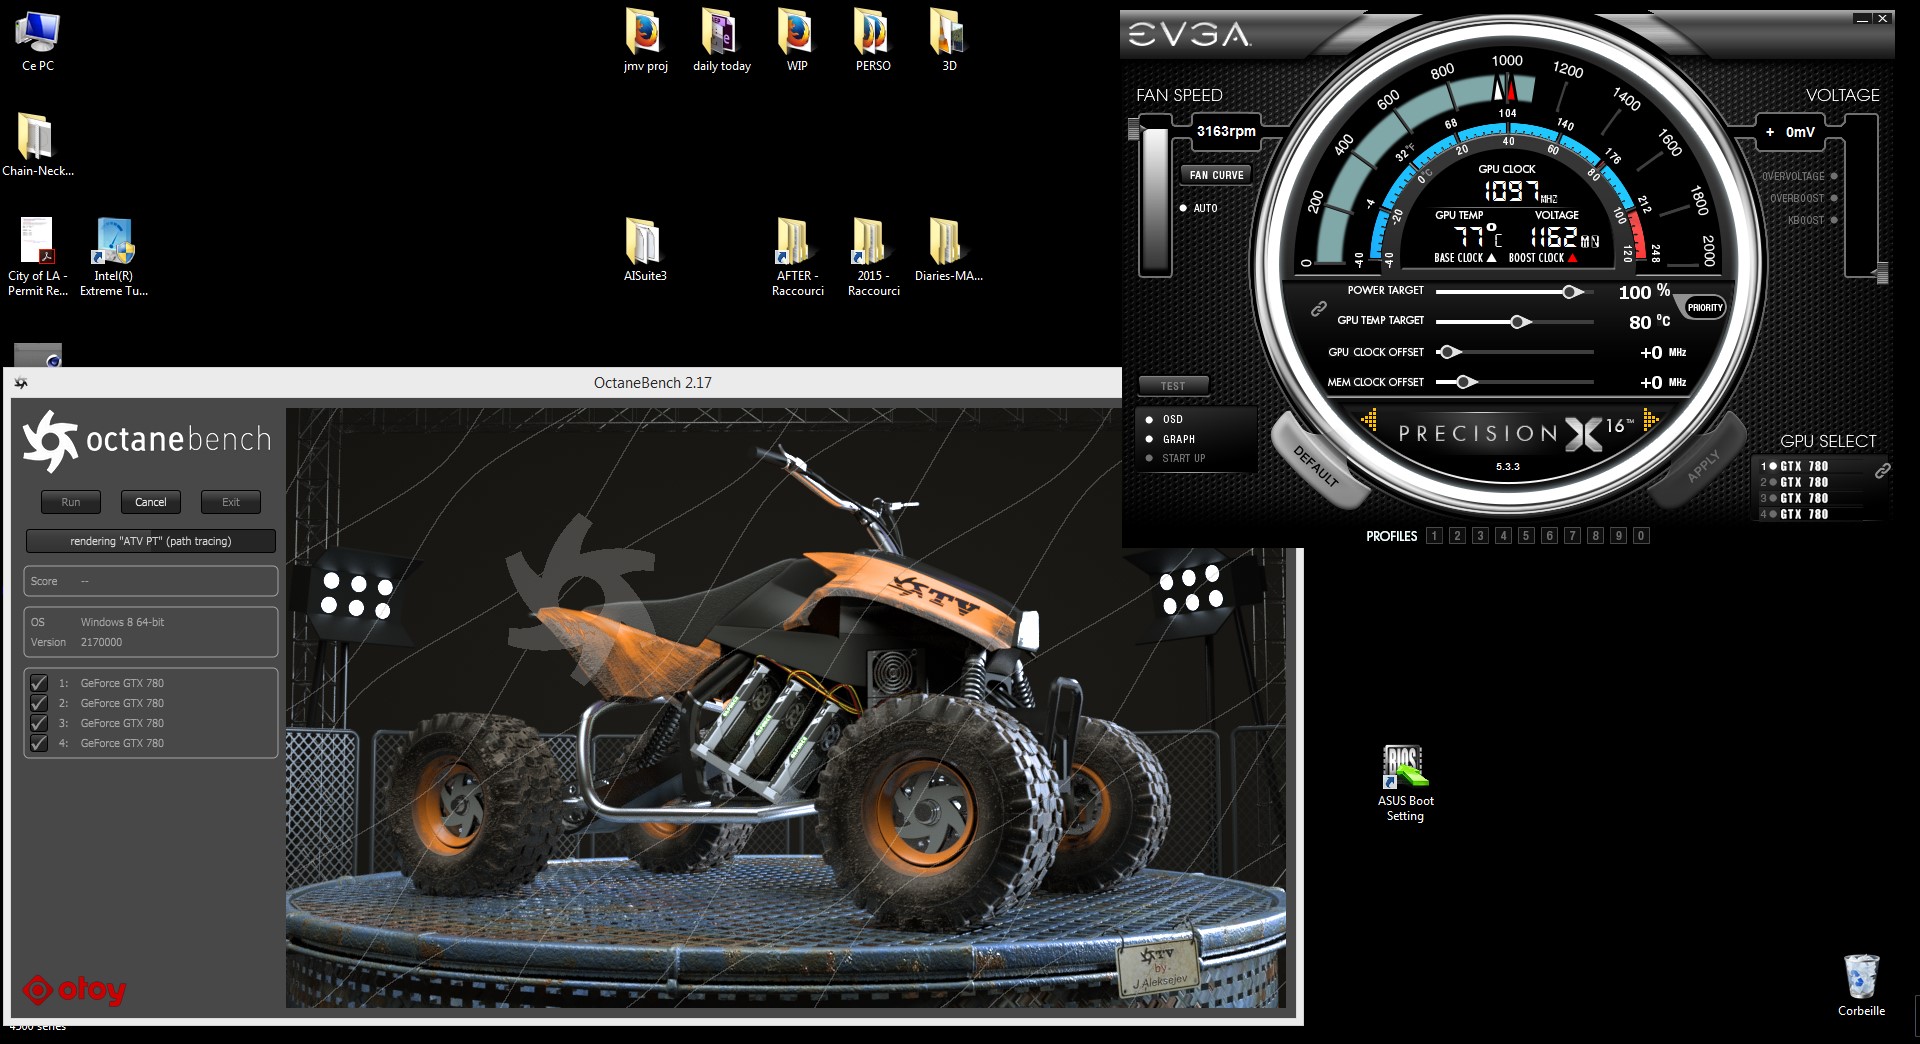1920x1044 pixels.
Task: Click the right yellow arrow beside Precision X
Action: pyautogui.click(x=1650, y=421)
